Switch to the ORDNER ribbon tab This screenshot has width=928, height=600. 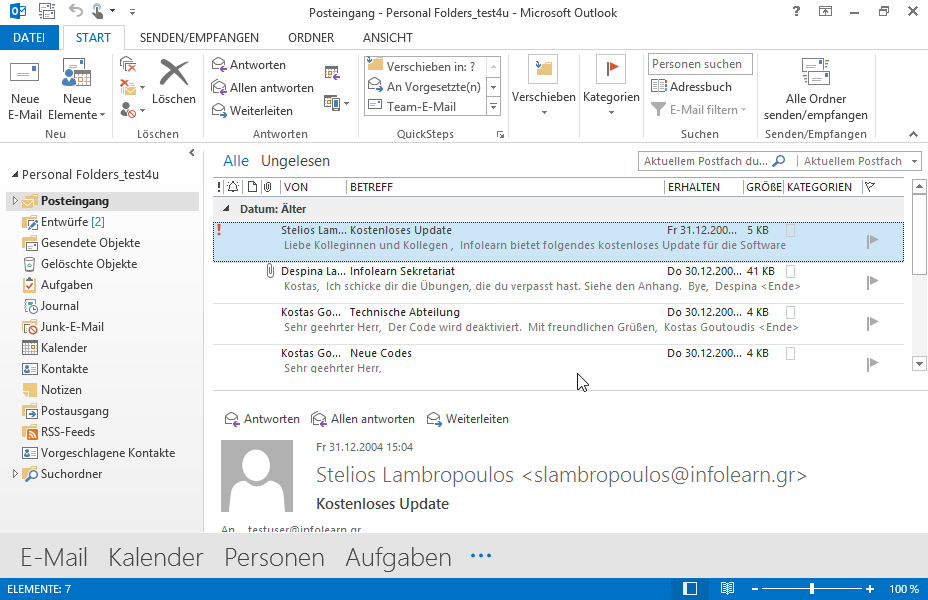[x=311, y=38]
